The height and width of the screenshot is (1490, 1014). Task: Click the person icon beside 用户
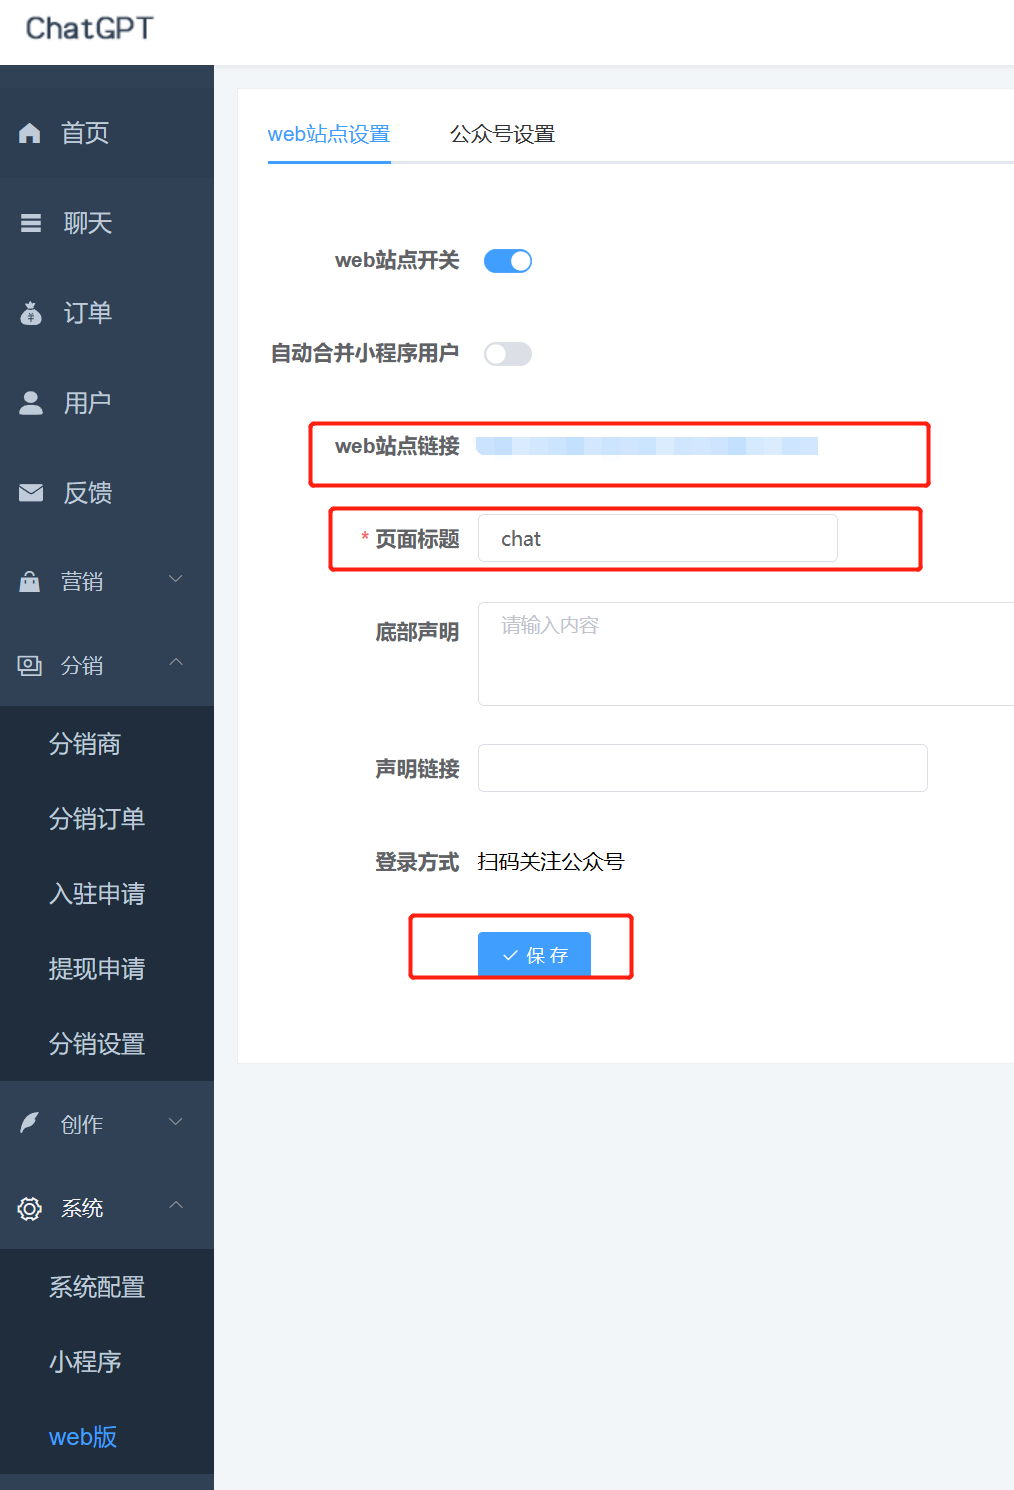point(31,403)
